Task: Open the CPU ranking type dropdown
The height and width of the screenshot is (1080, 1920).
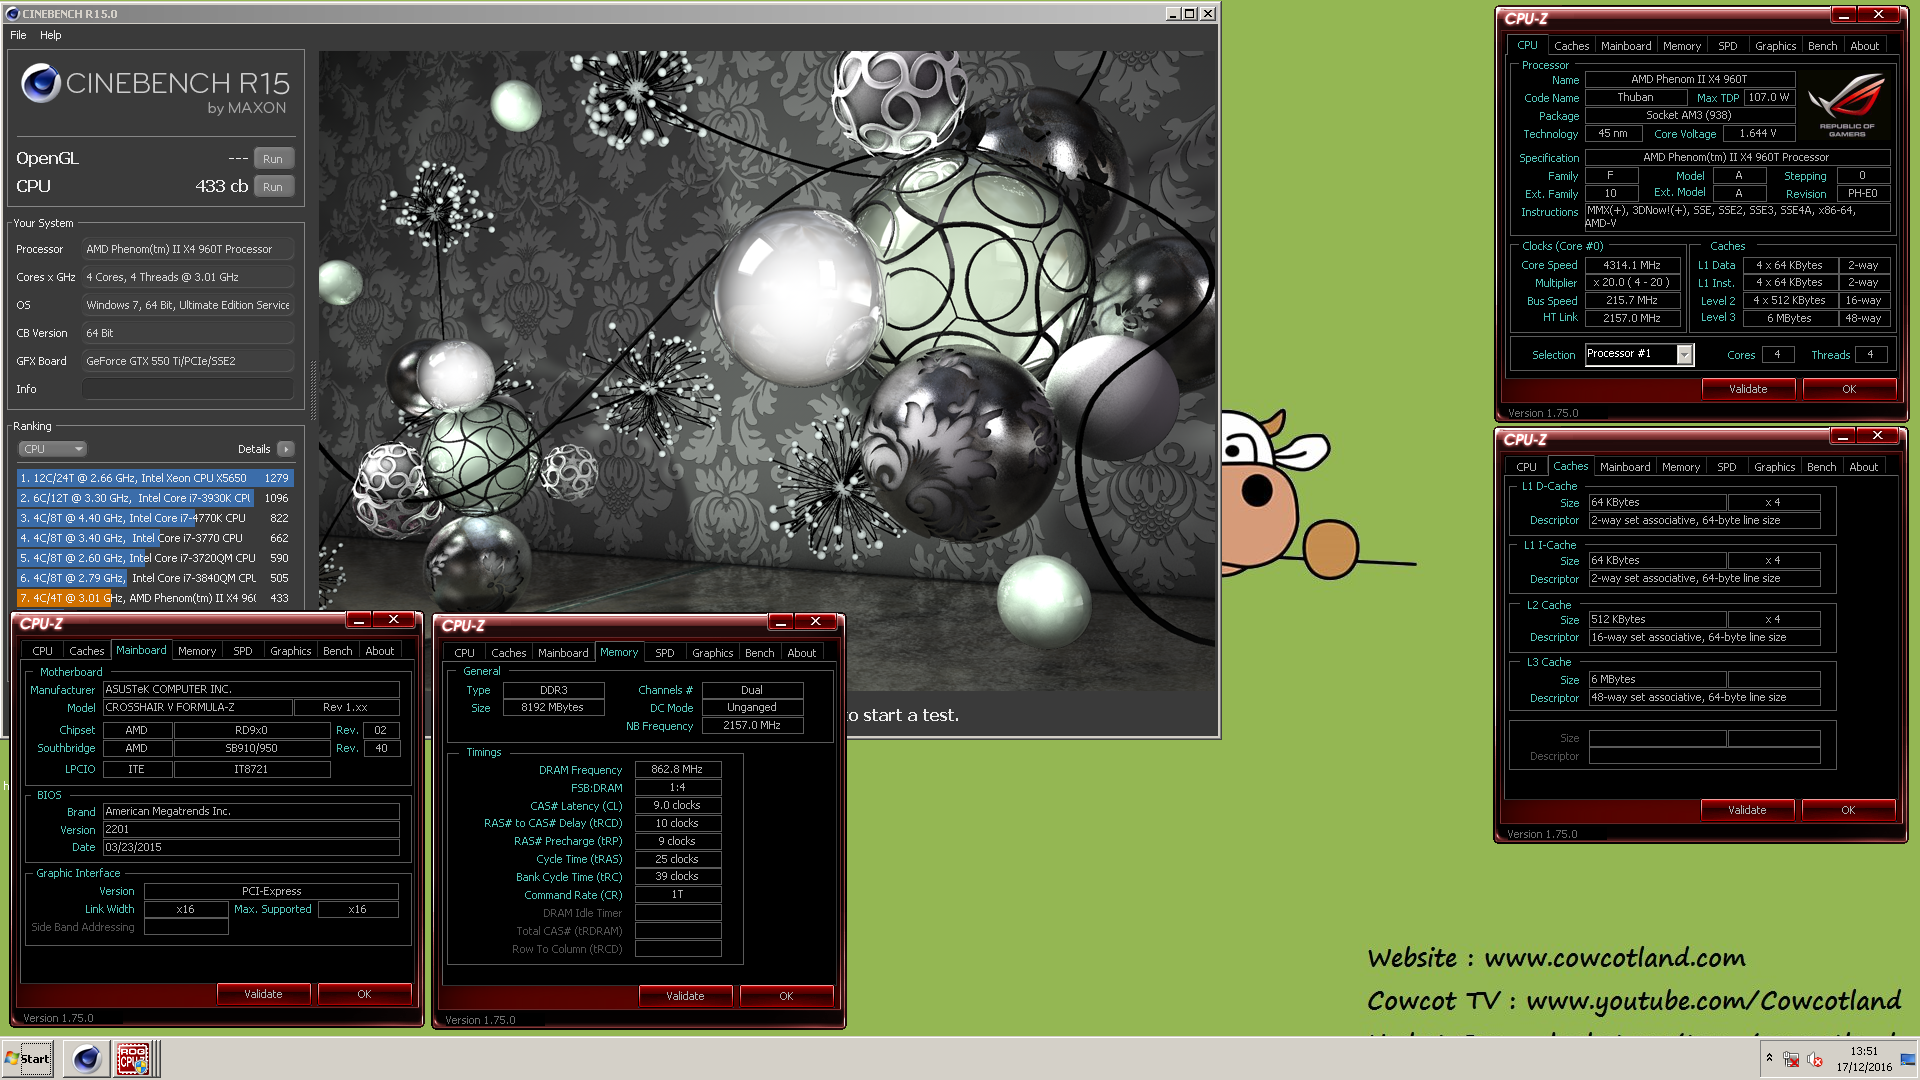Action: pyautogui.click(x=52, y=449)
